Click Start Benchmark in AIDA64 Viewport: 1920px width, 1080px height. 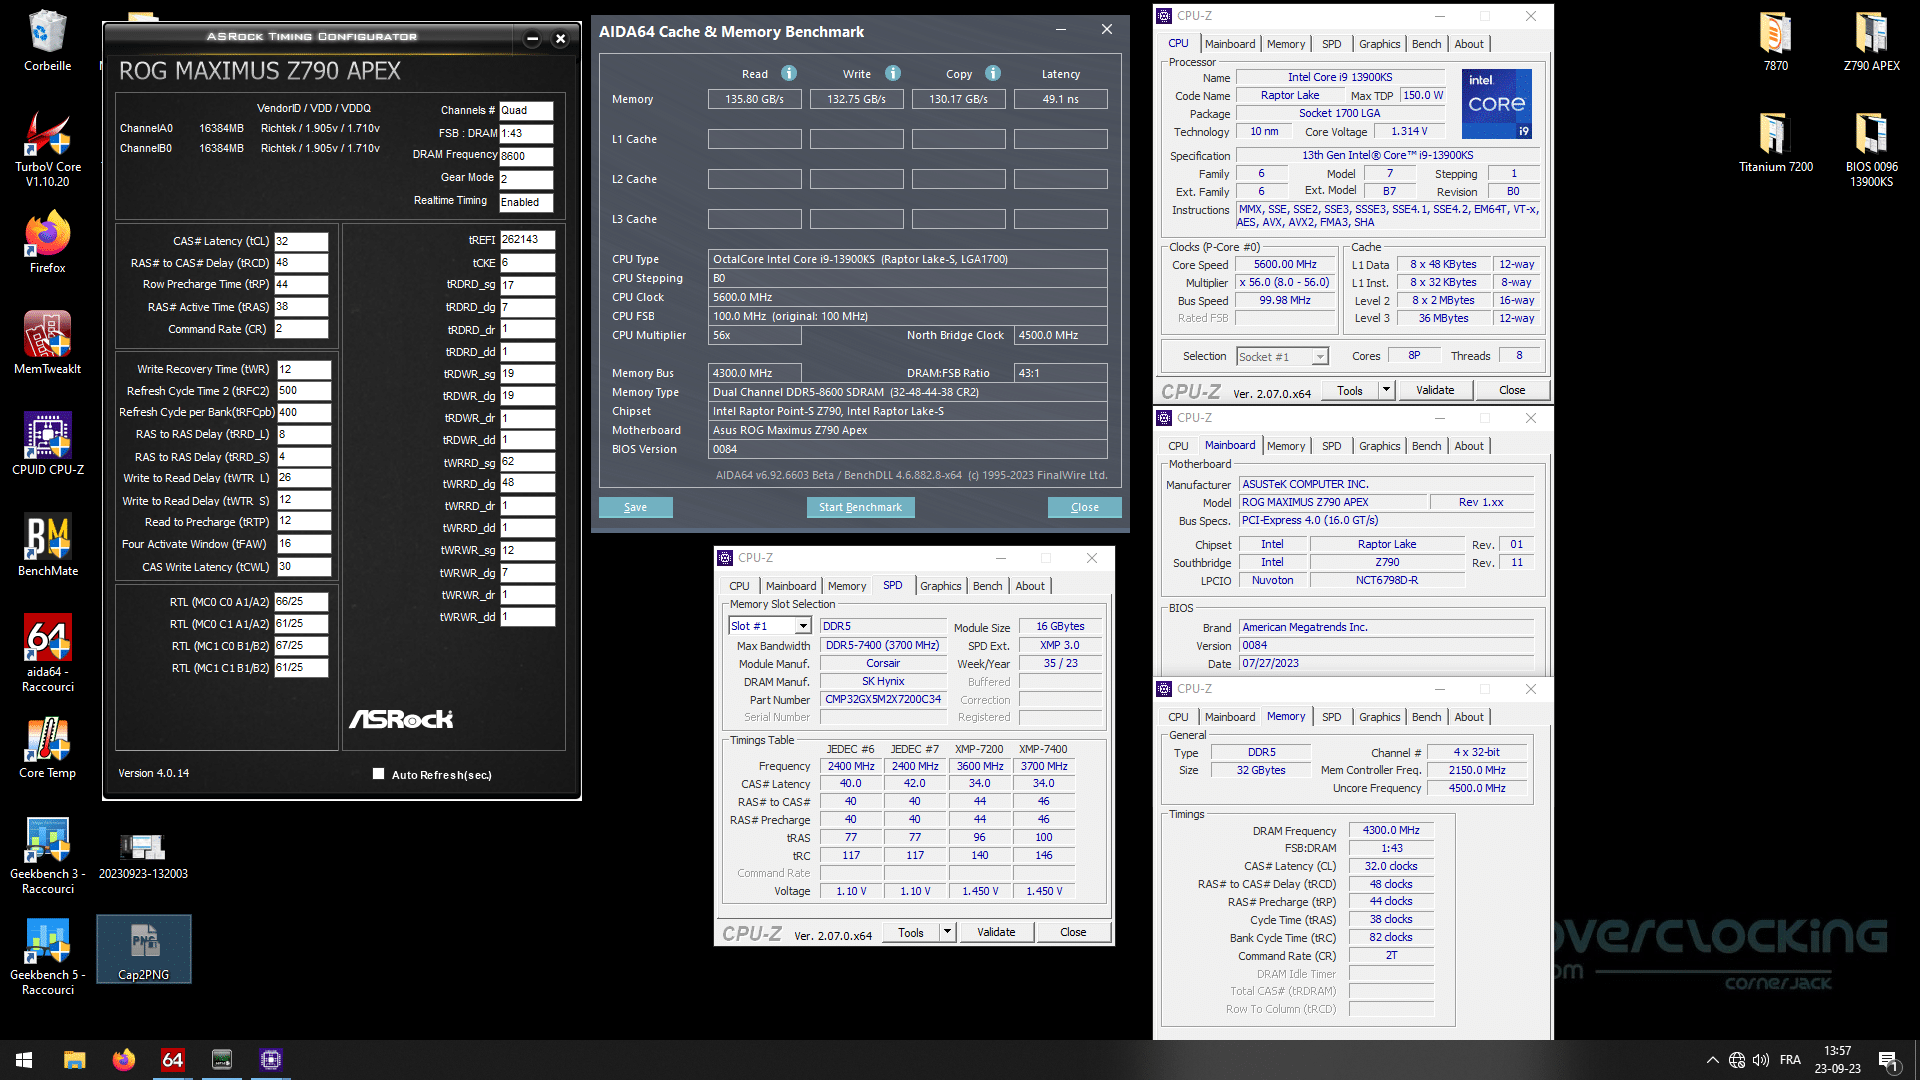[x=860, y=507]
